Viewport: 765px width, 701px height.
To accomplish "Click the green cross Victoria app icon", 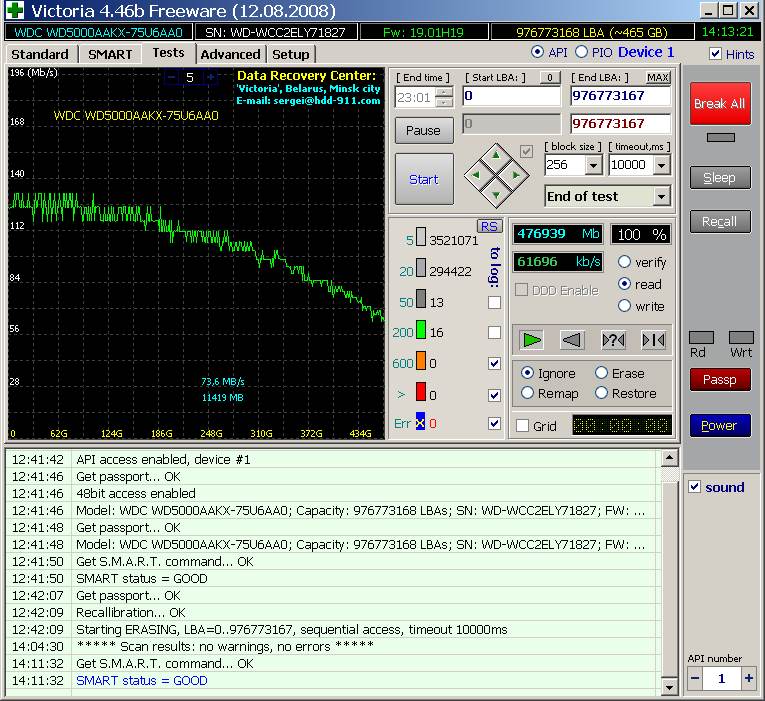I will (14, 10).
